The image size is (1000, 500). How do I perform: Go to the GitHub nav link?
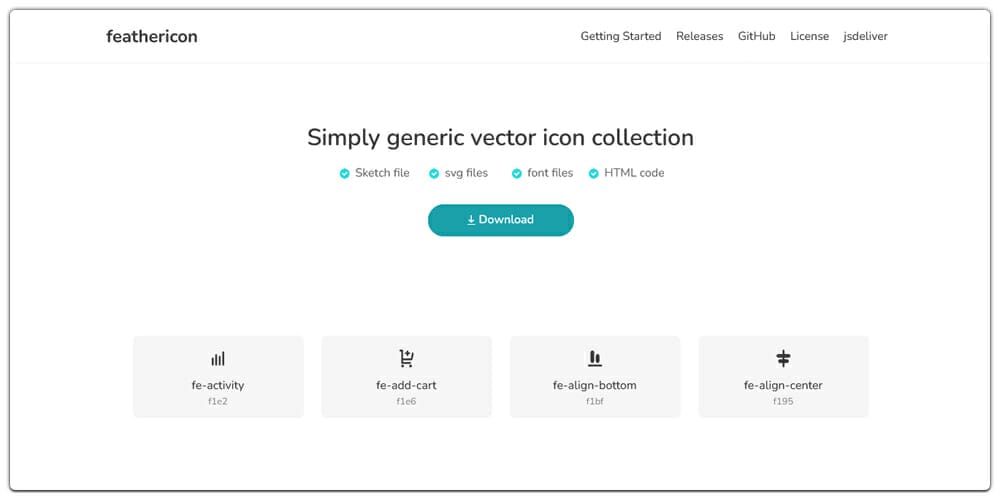[x=756, y=36]
